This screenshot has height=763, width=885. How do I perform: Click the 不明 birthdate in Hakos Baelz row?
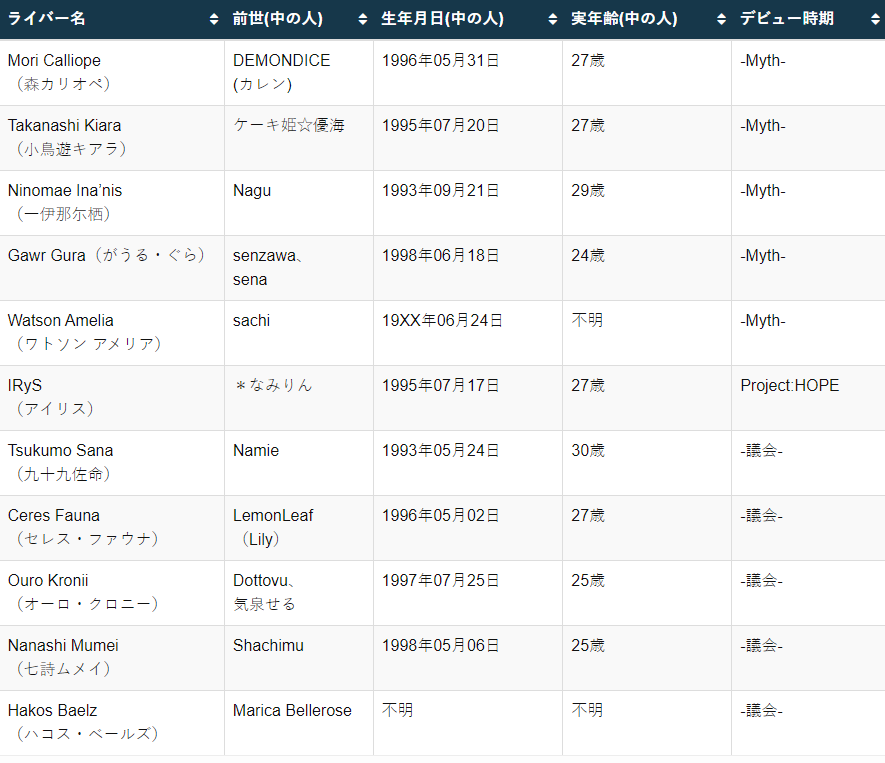[x=397, y=710]
